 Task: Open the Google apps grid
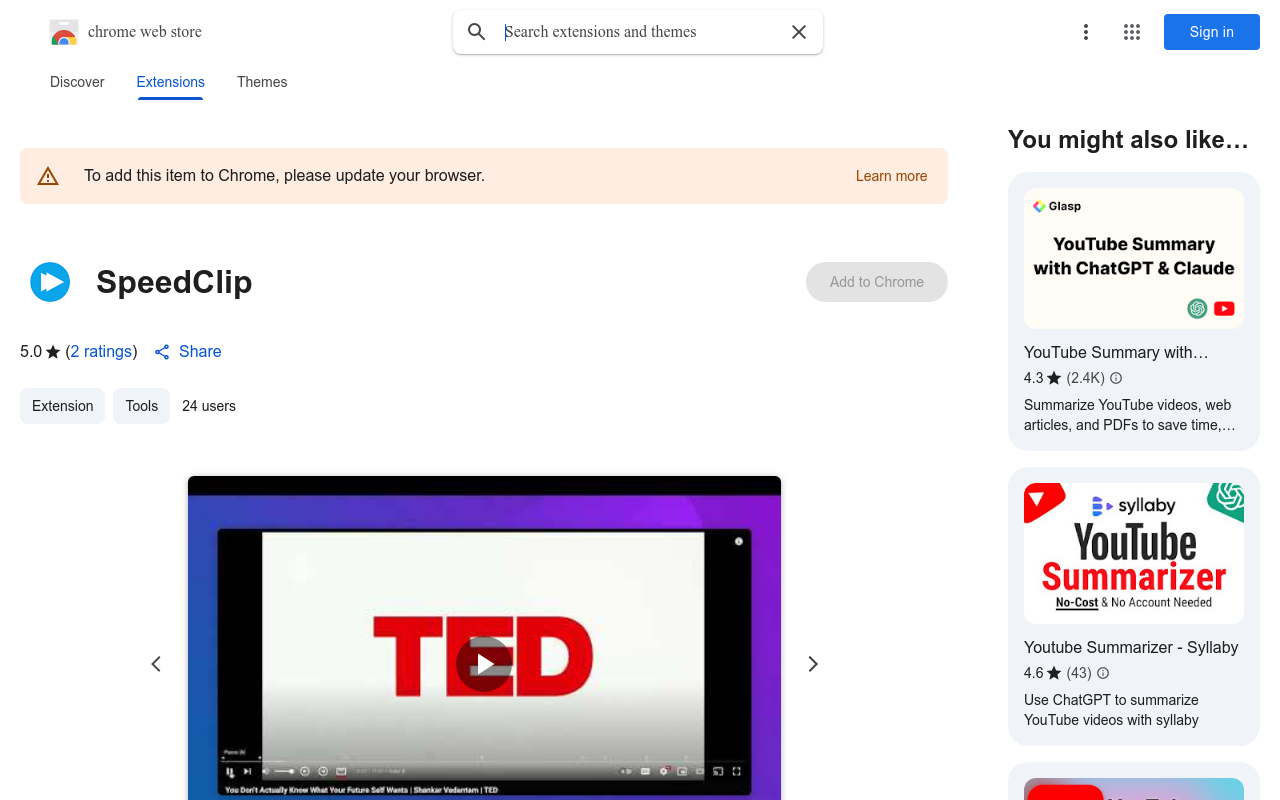tap(1132, 32)
